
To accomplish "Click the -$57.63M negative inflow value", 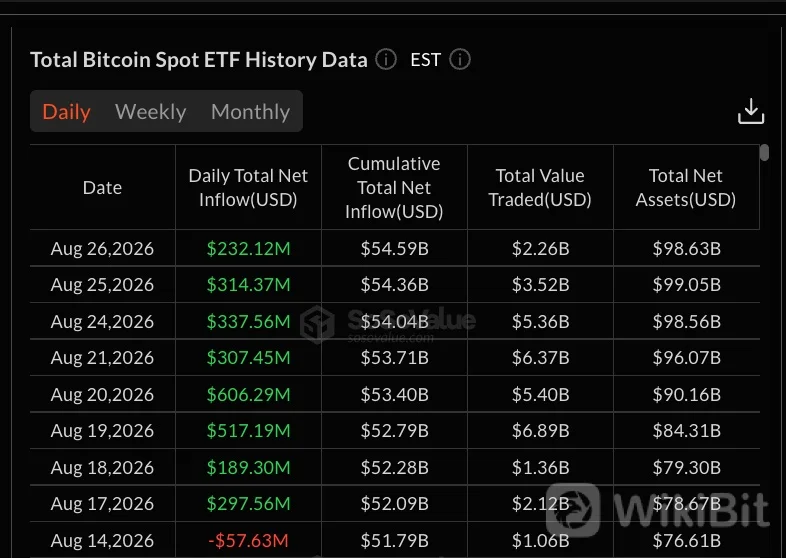I will coord(248,540).
